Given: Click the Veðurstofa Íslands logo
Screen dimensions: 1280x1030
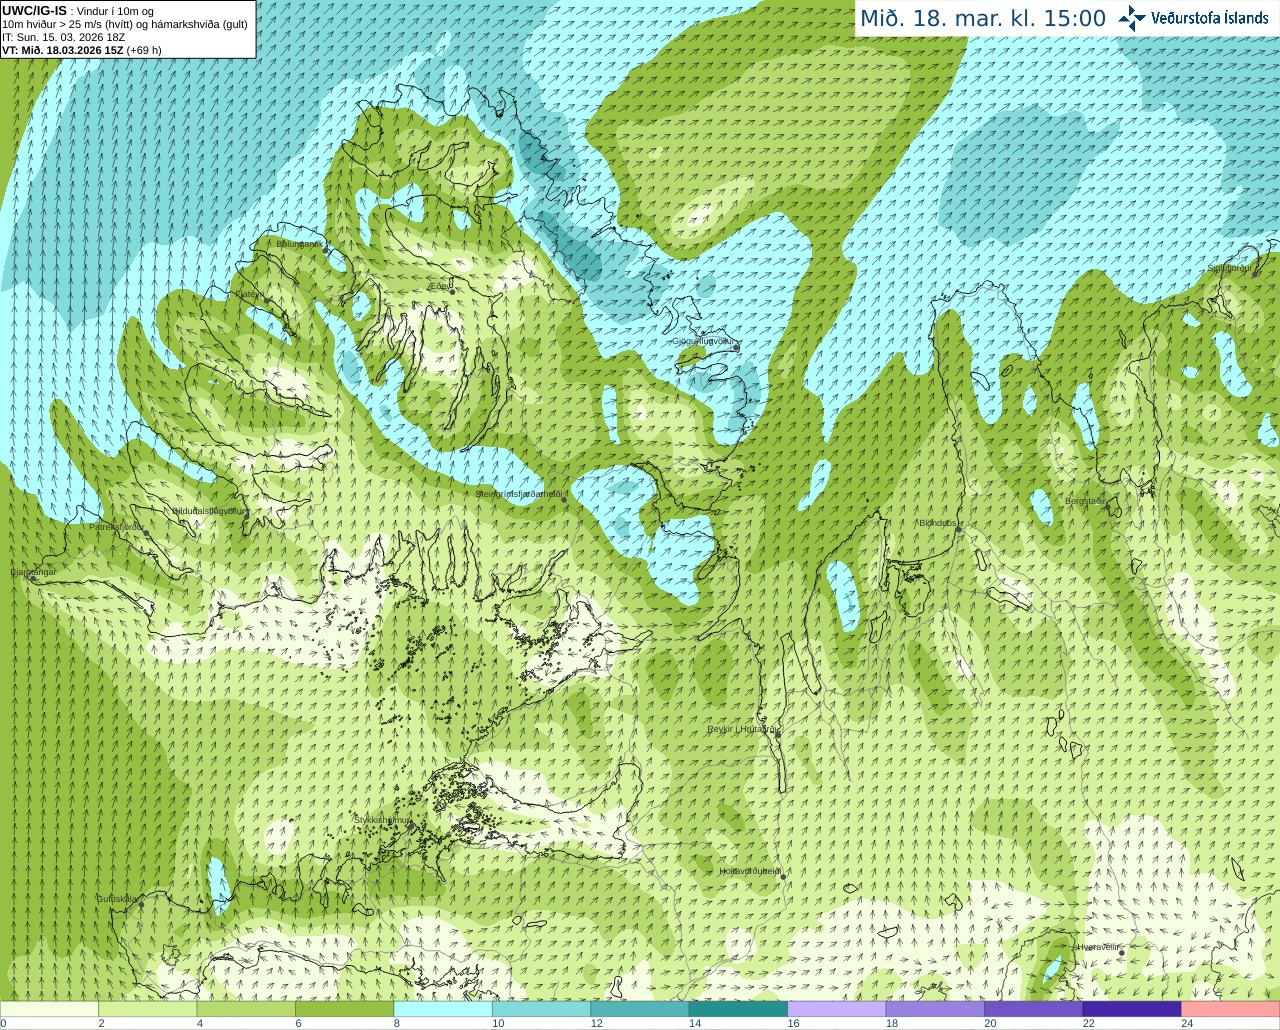Looking at the screenshot, I should (1194, 18).
